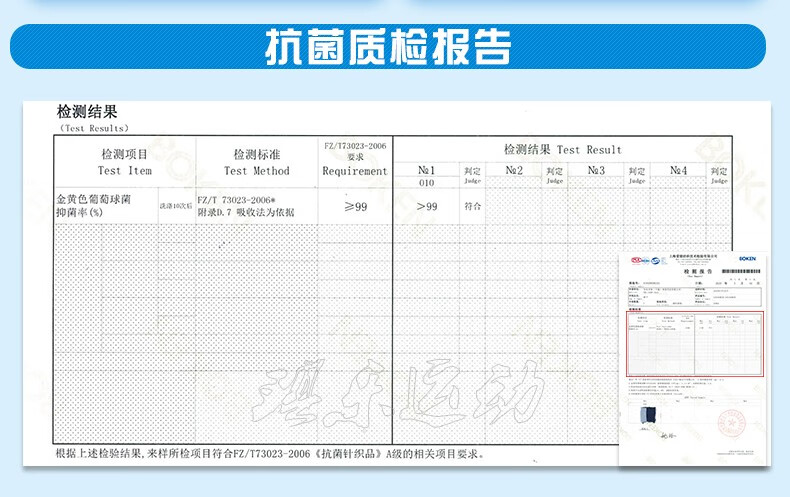Select the 检测项目 Test Item column header
Screen dimensions: 790x497
point(124,162)
